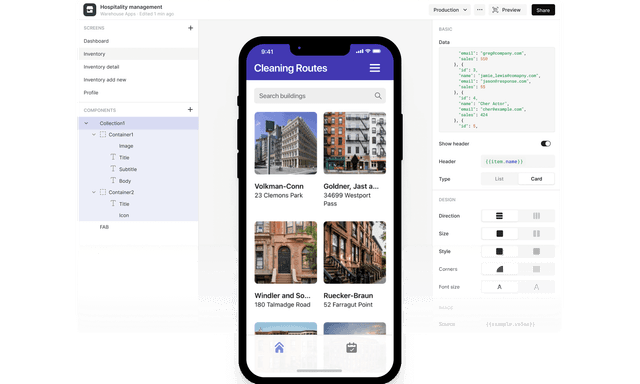Switch Type to Card
The width and height of the screenshot is (640, 384).
tap(536, 179)
